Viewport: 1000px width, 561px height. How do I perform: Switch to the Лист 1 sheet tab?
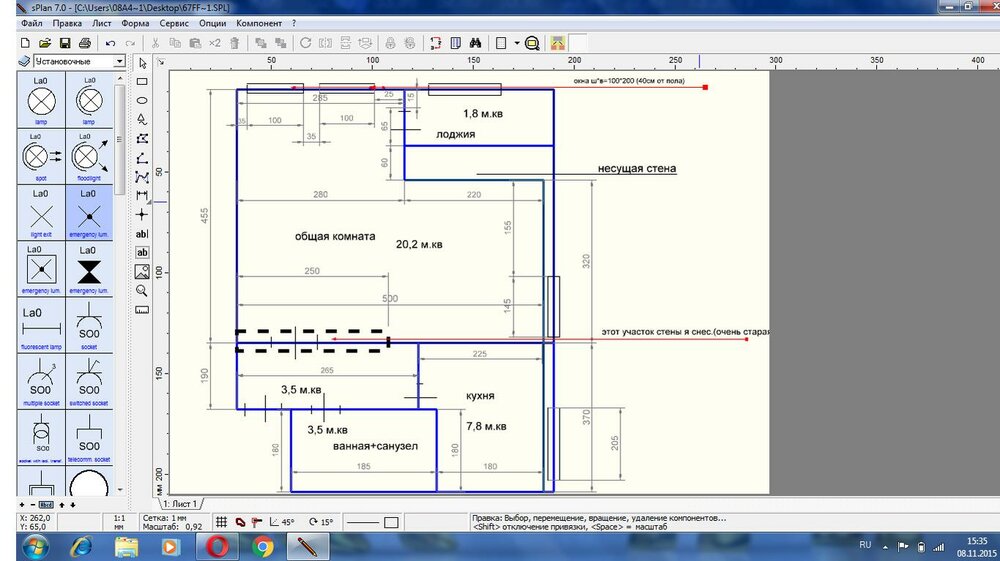(181, 504)
